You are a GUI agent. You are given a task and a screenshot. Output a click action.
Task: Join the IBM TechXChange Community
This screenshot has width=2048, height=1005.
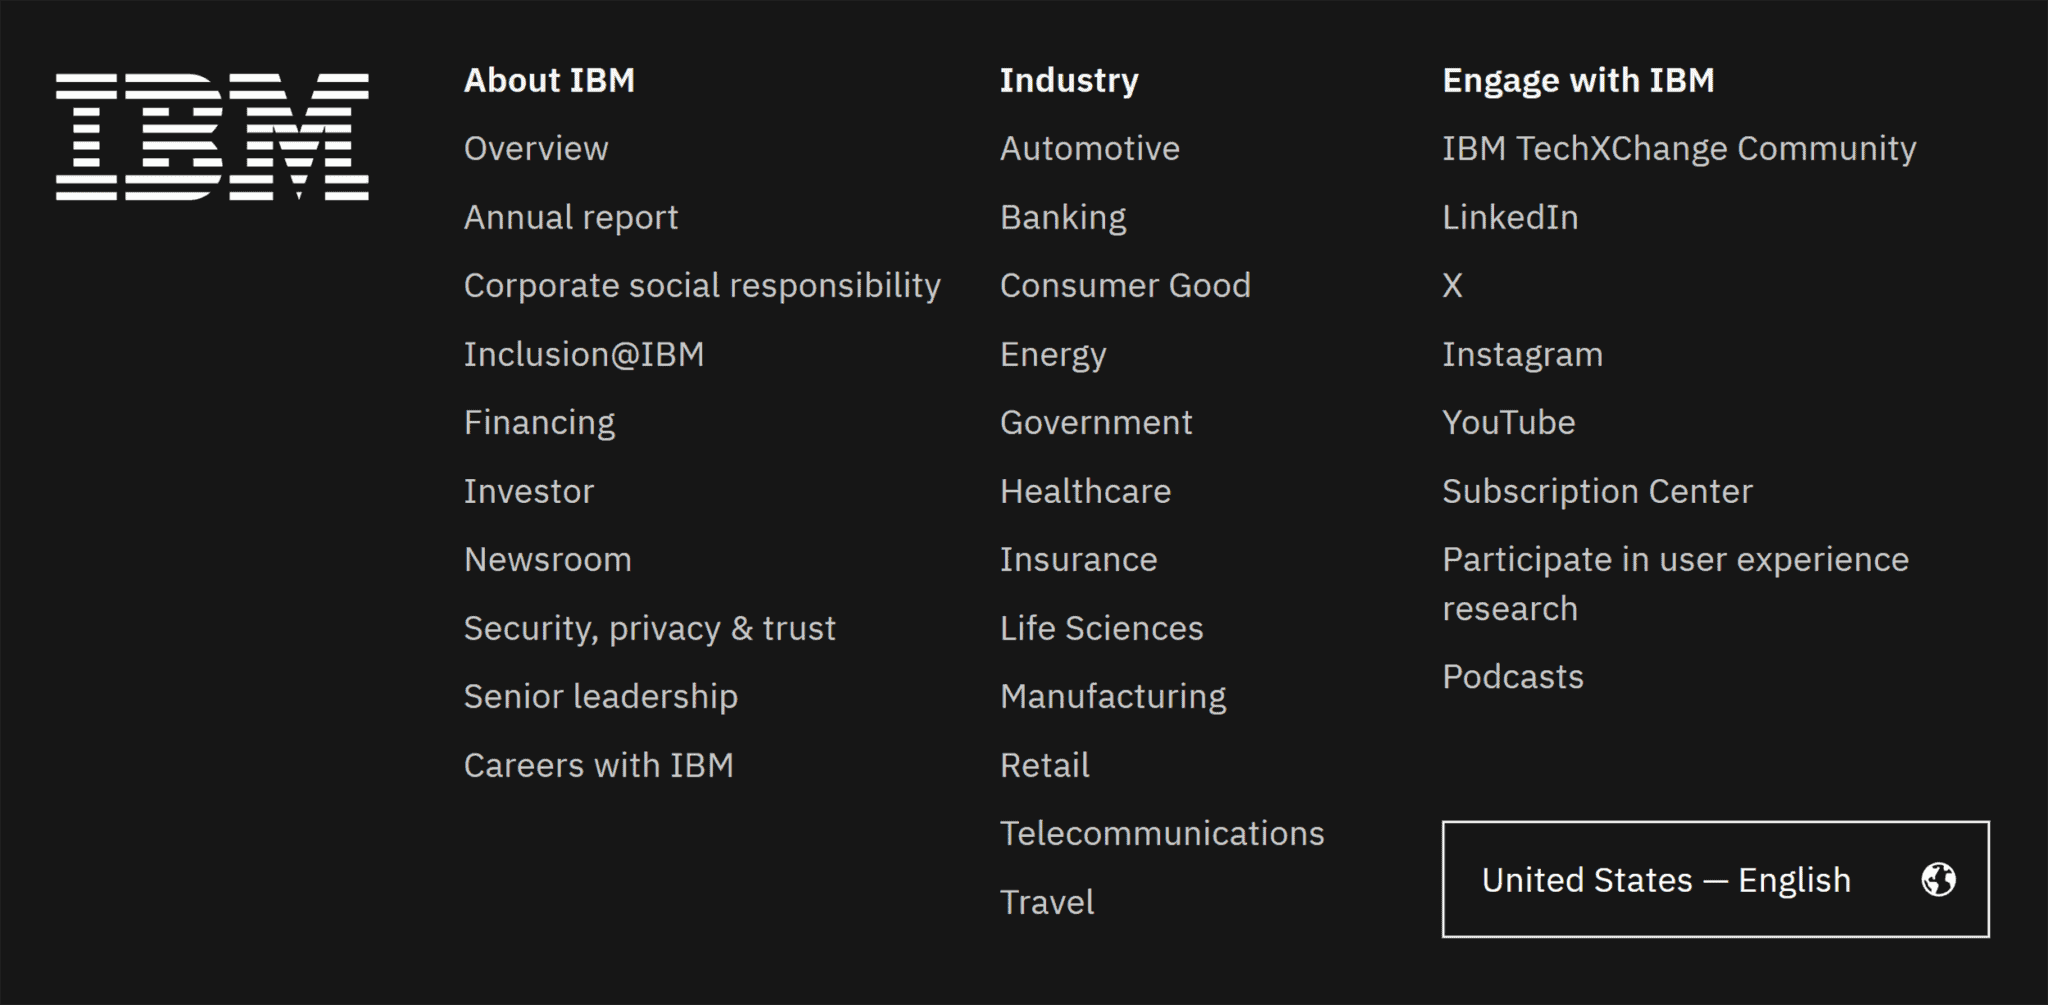pyautogui.click(x=1680, y=148)
